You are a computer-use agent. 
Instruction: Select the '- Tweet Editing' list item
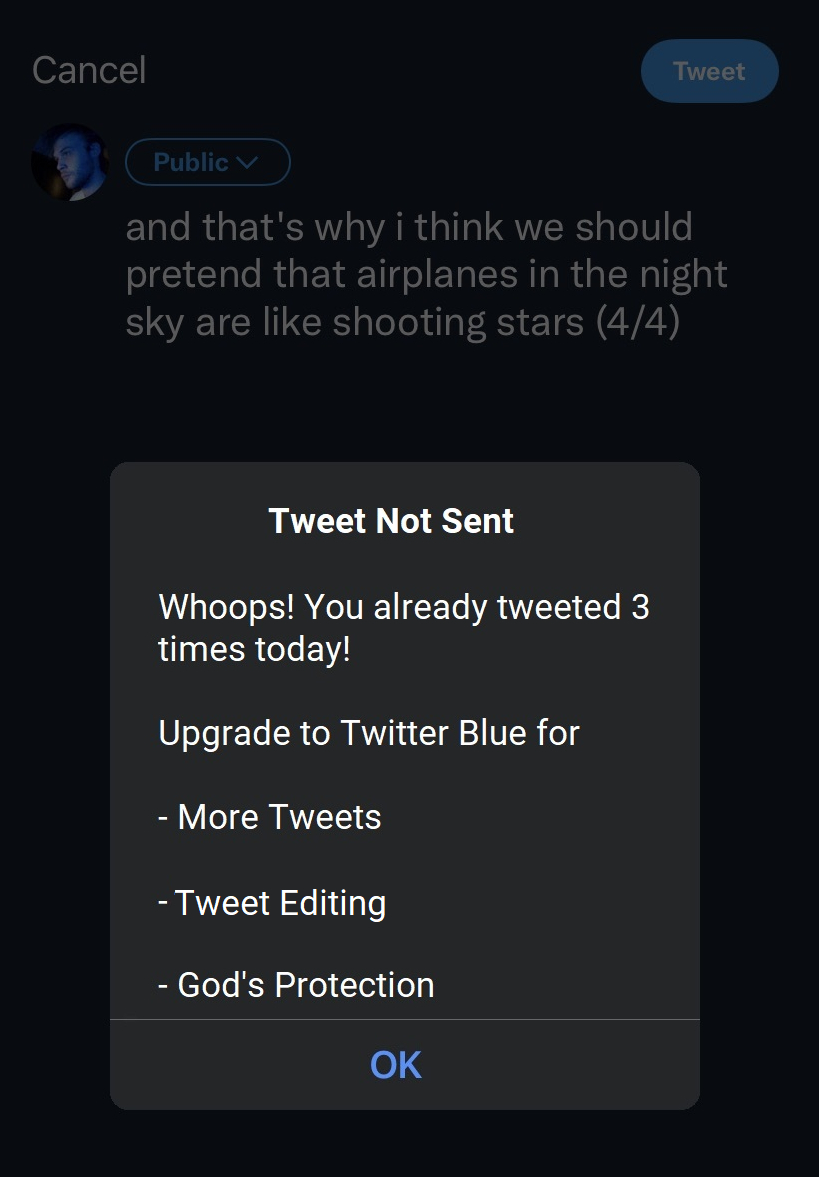(272, 903)
